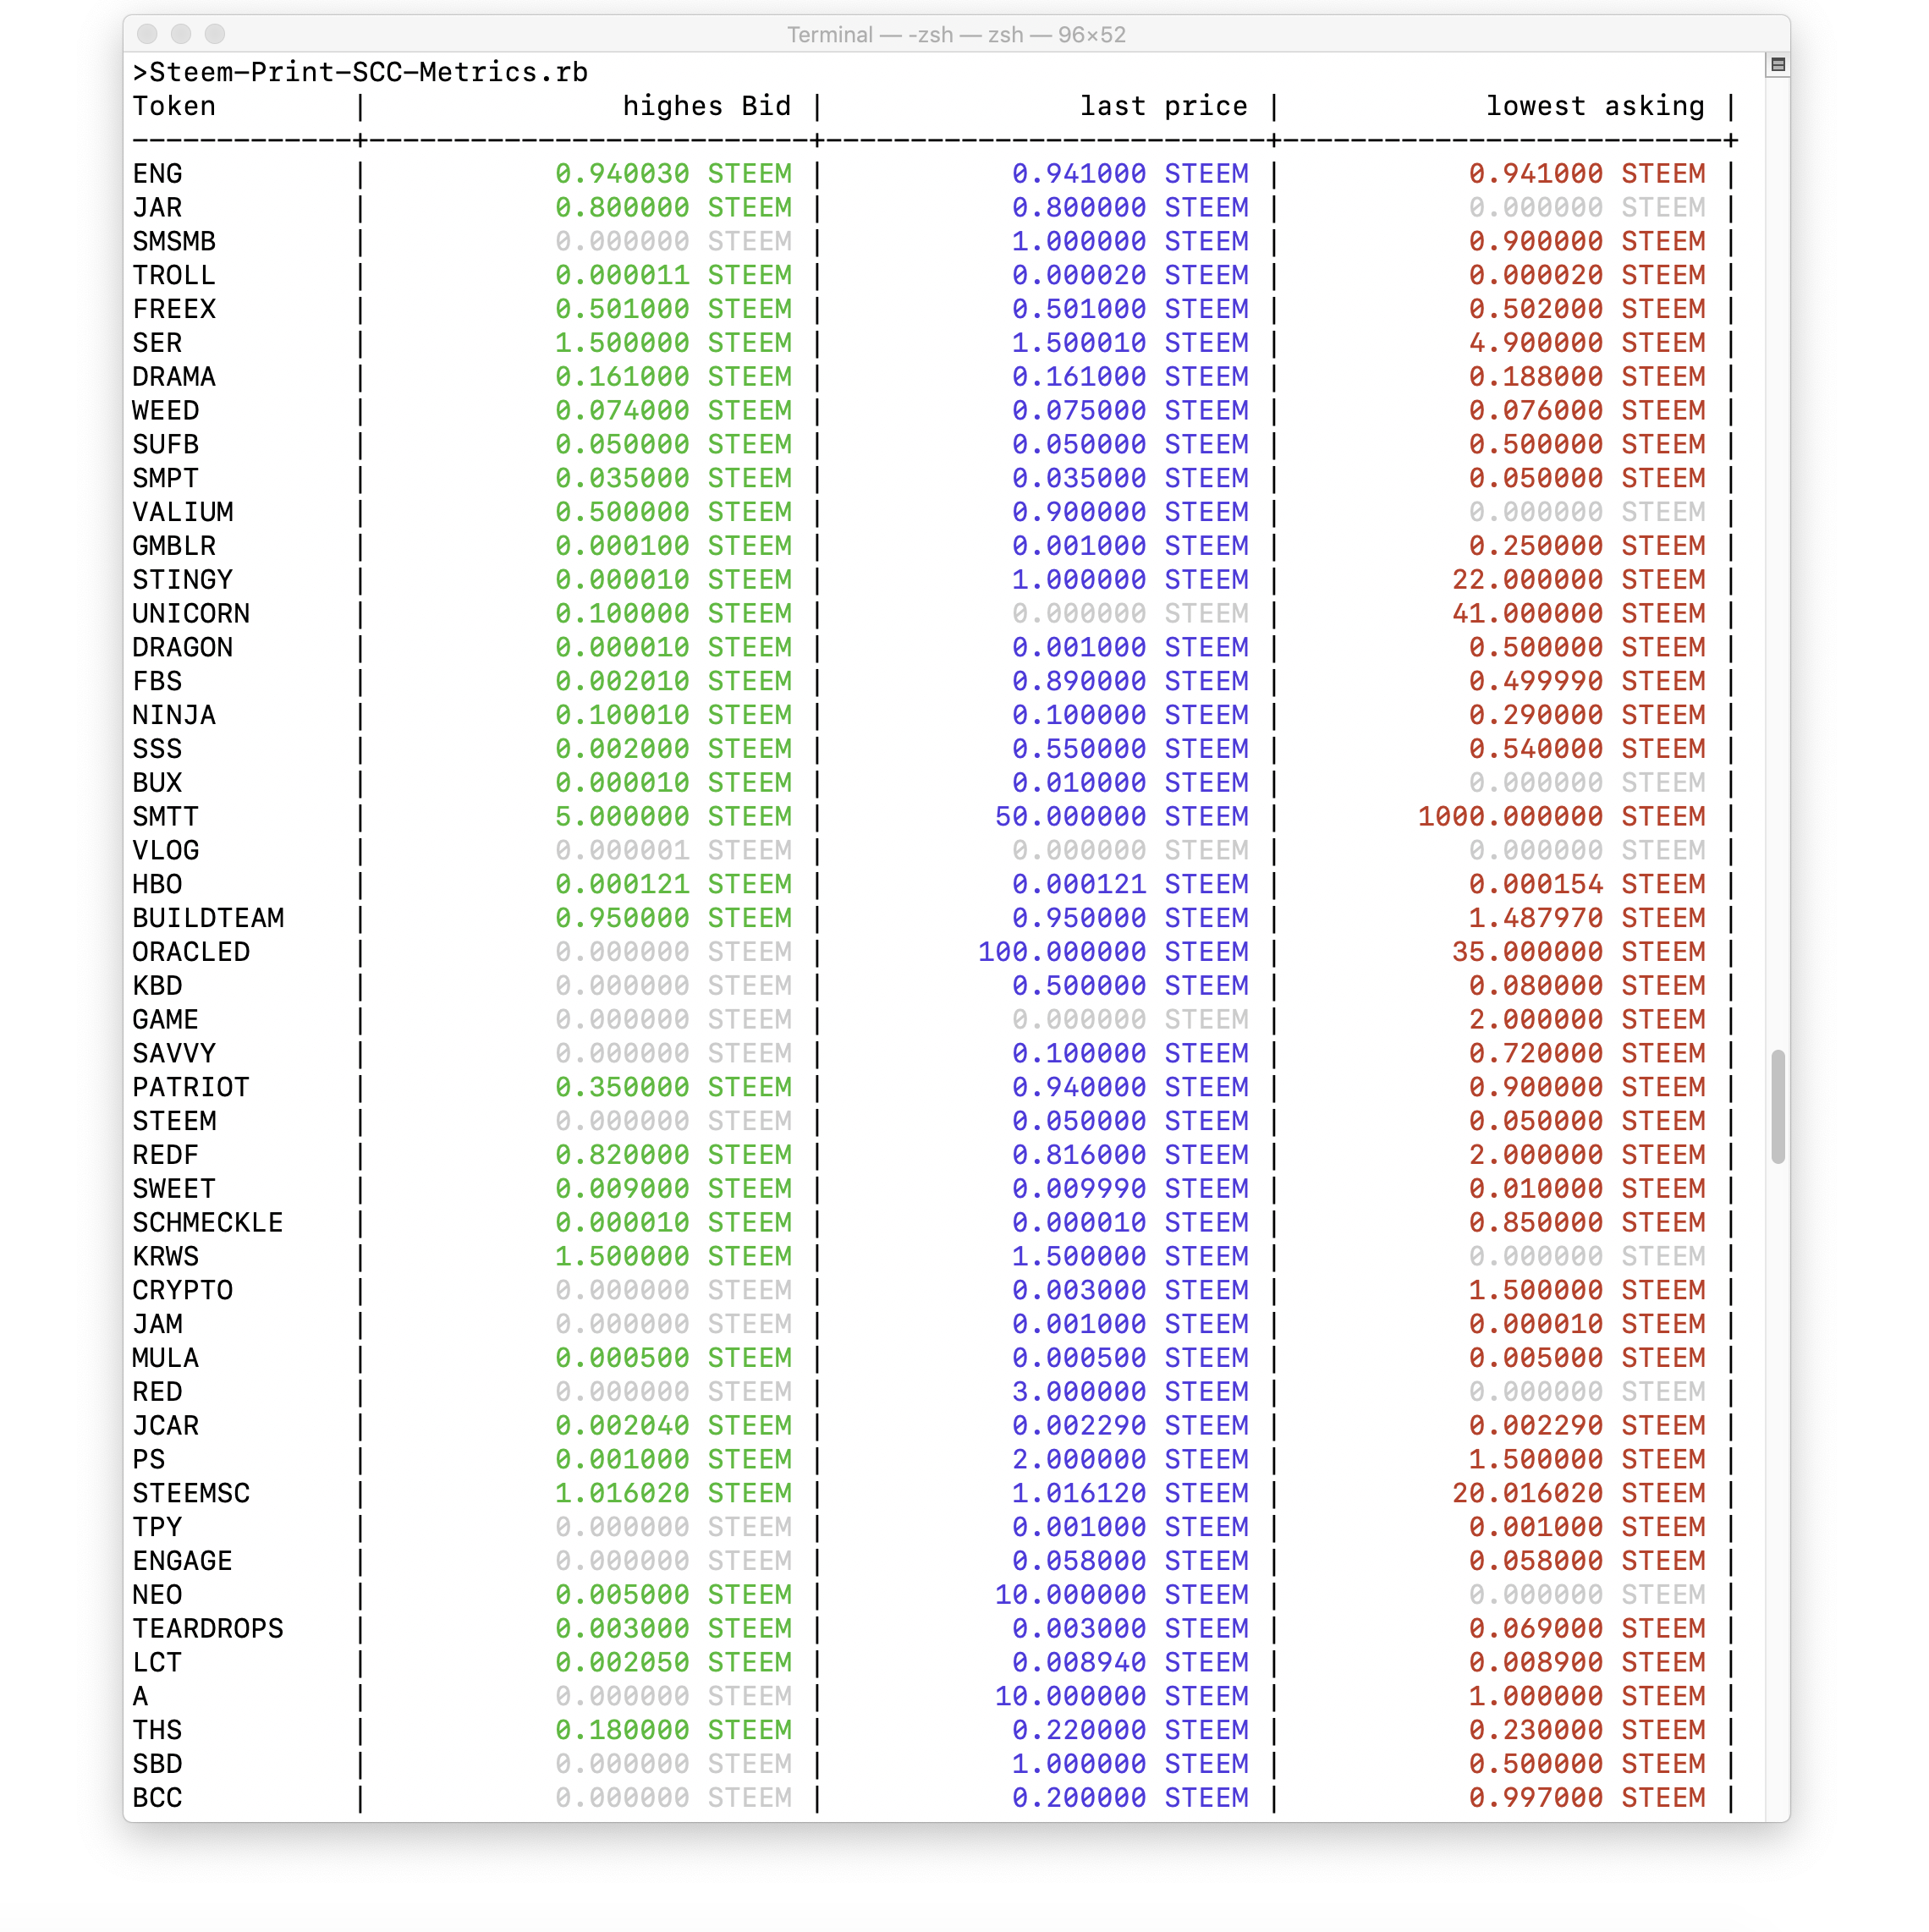Click SWEET last price 0.009990 STEEM
The image size is (1929, 1932).
pos(1130,1190)
